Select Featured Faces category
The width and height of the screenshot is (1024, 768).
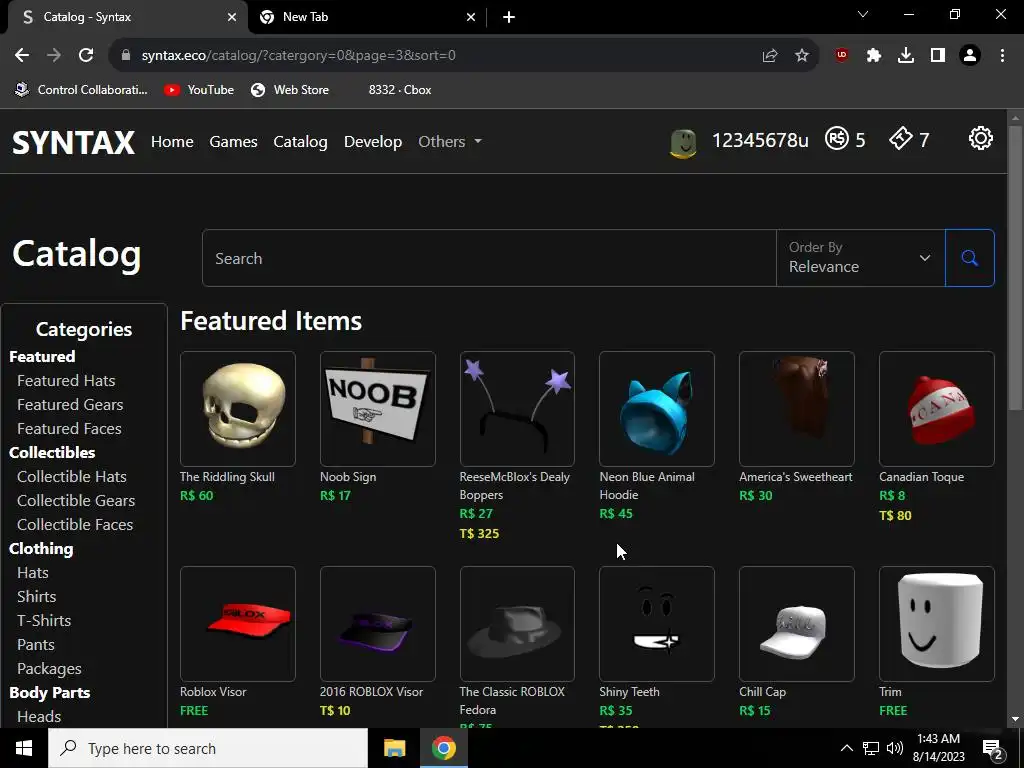(x=69, y=429)
